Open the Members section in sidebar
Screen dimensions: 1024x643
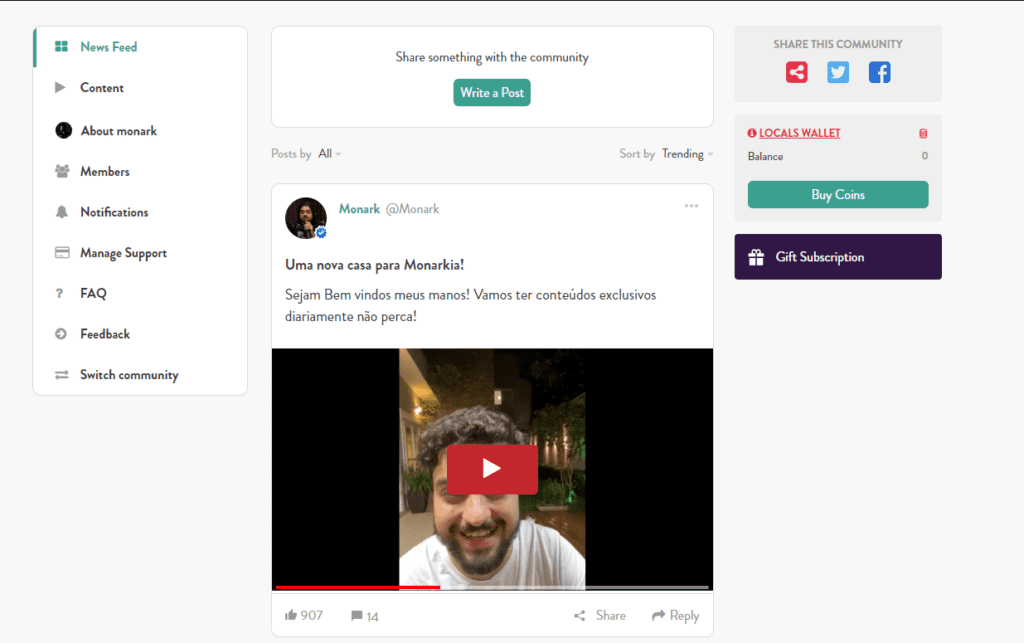click(105, 172)
